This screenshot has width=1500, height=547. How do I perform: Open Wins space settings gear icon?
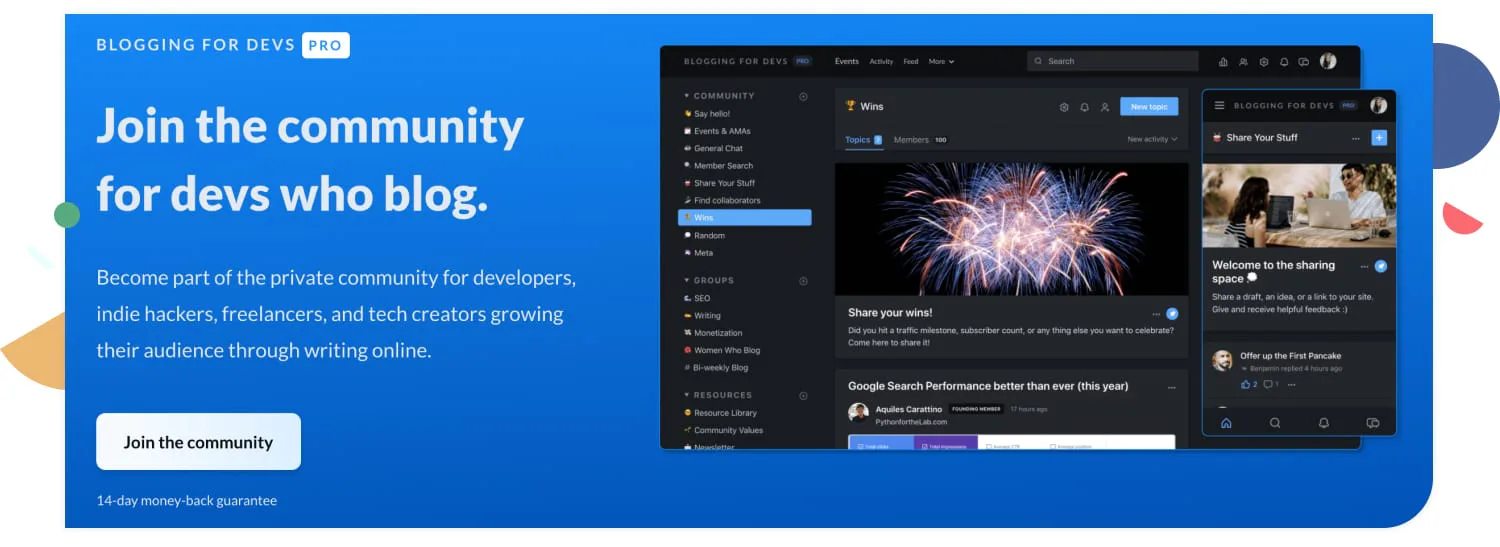pyautogui.click(x=1064, y=107)
